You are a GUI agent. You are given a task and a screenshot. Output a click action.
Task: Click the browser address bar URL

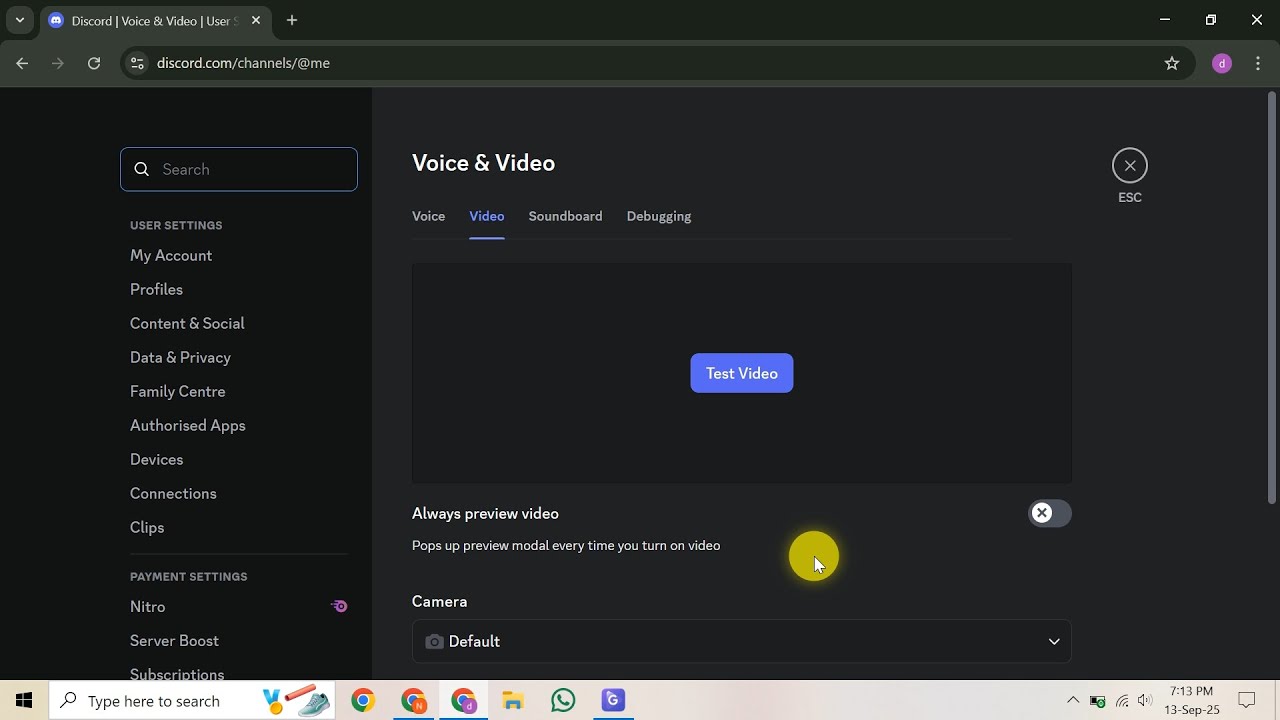243,63
